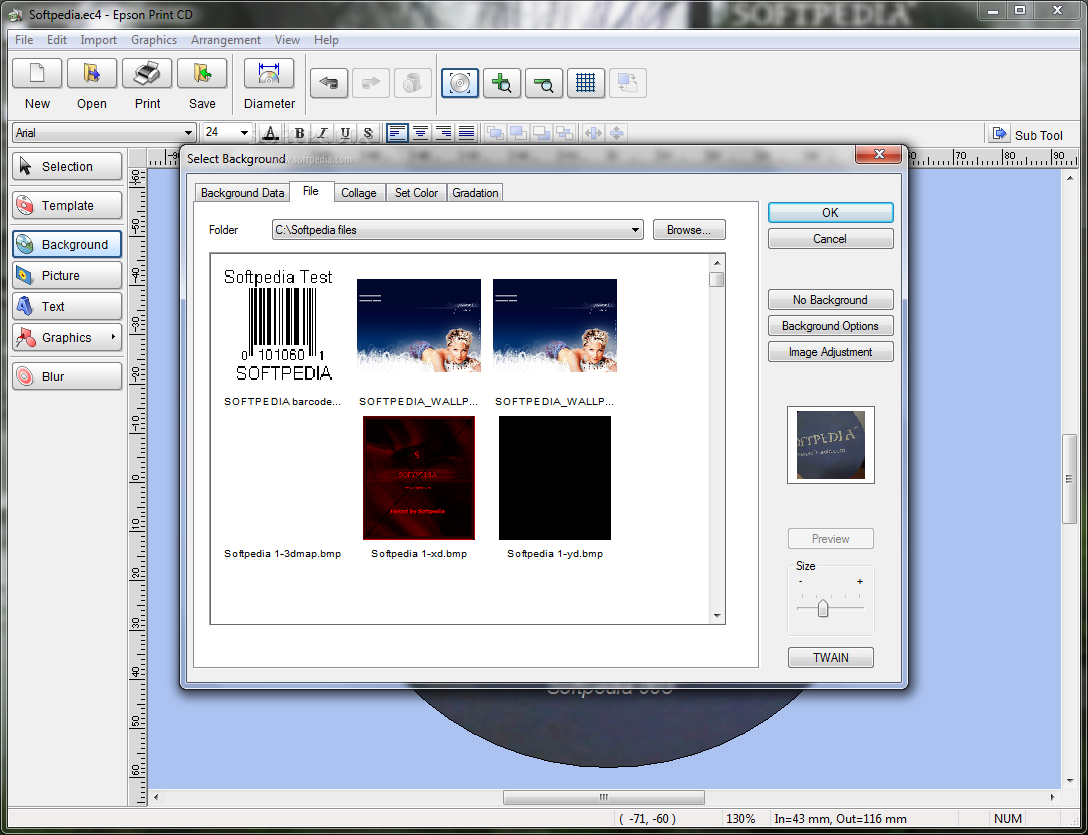The height and width of the screenshot is (835, 1088).
Task: Toggle the disc view icon
Action: click(x=460, y=83)
